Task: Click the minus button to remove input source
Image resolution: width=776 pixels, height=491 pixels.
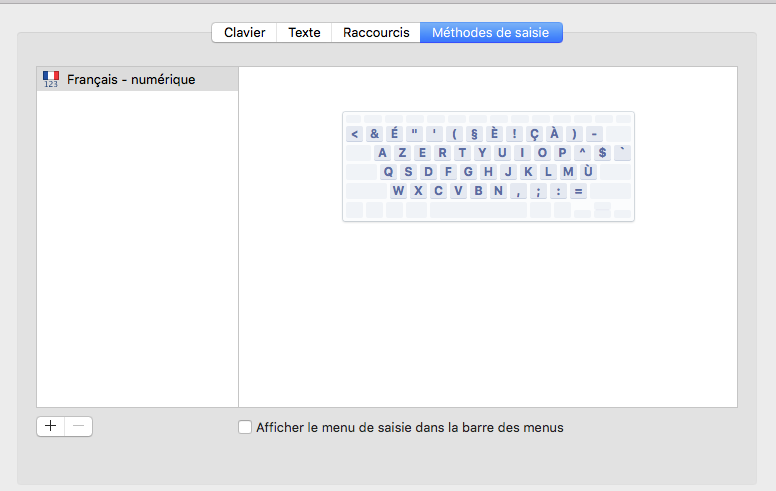Action: click(79, 426)
